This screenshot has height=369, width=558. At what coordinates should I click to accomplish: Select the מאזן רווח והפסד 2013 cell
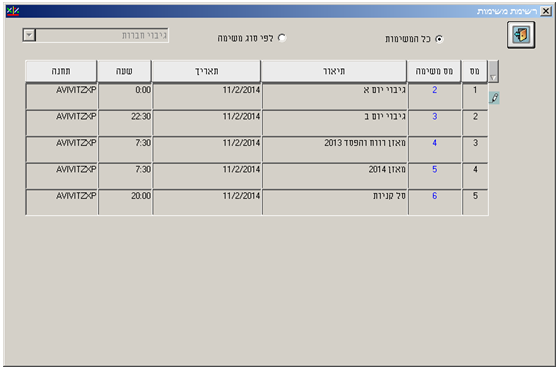[x=335, y=149]
